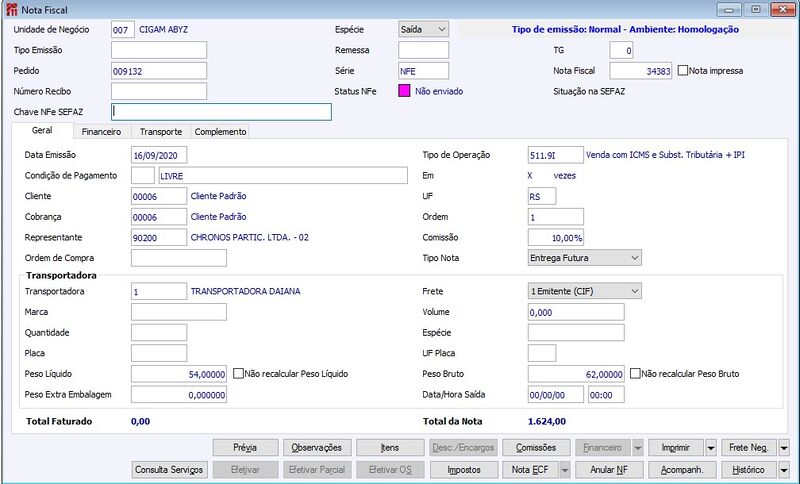Open the arrow menu next to Nota ECF
This screenshot has height=484, width=800.
pyautogui.click(x=564, y=470)
